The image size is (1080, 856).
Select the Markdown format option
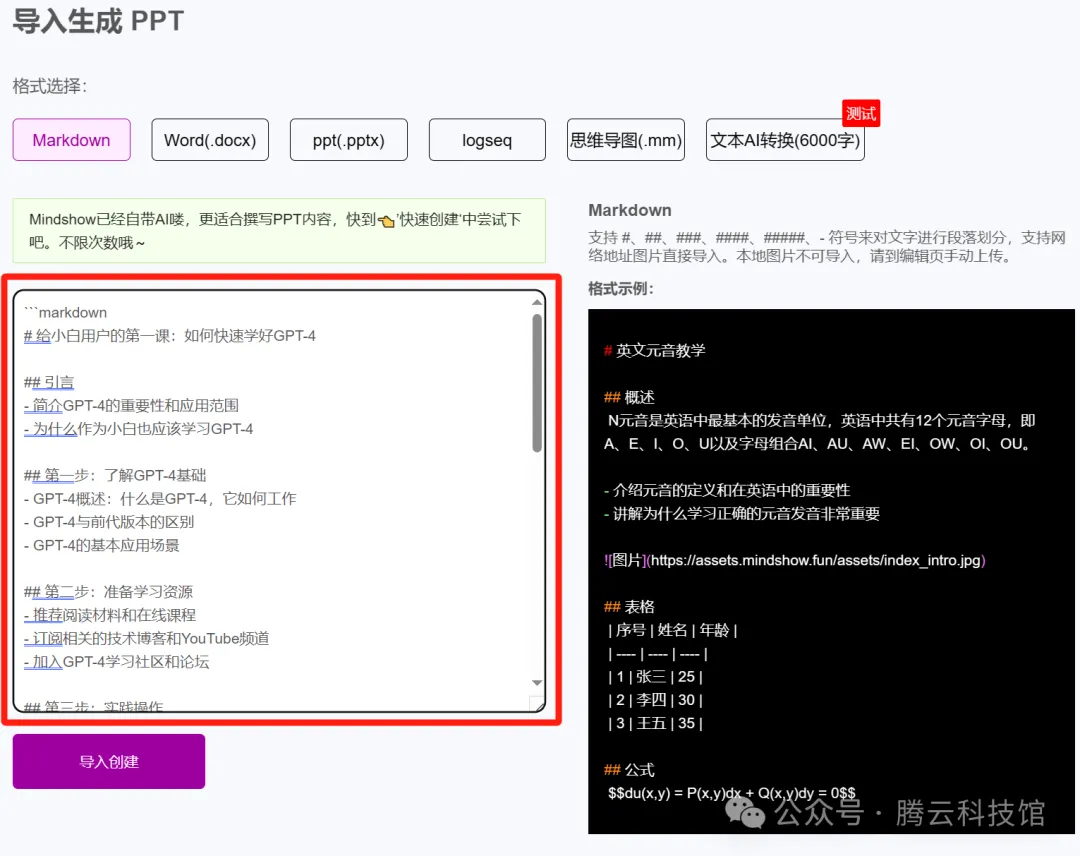(71, 139)
